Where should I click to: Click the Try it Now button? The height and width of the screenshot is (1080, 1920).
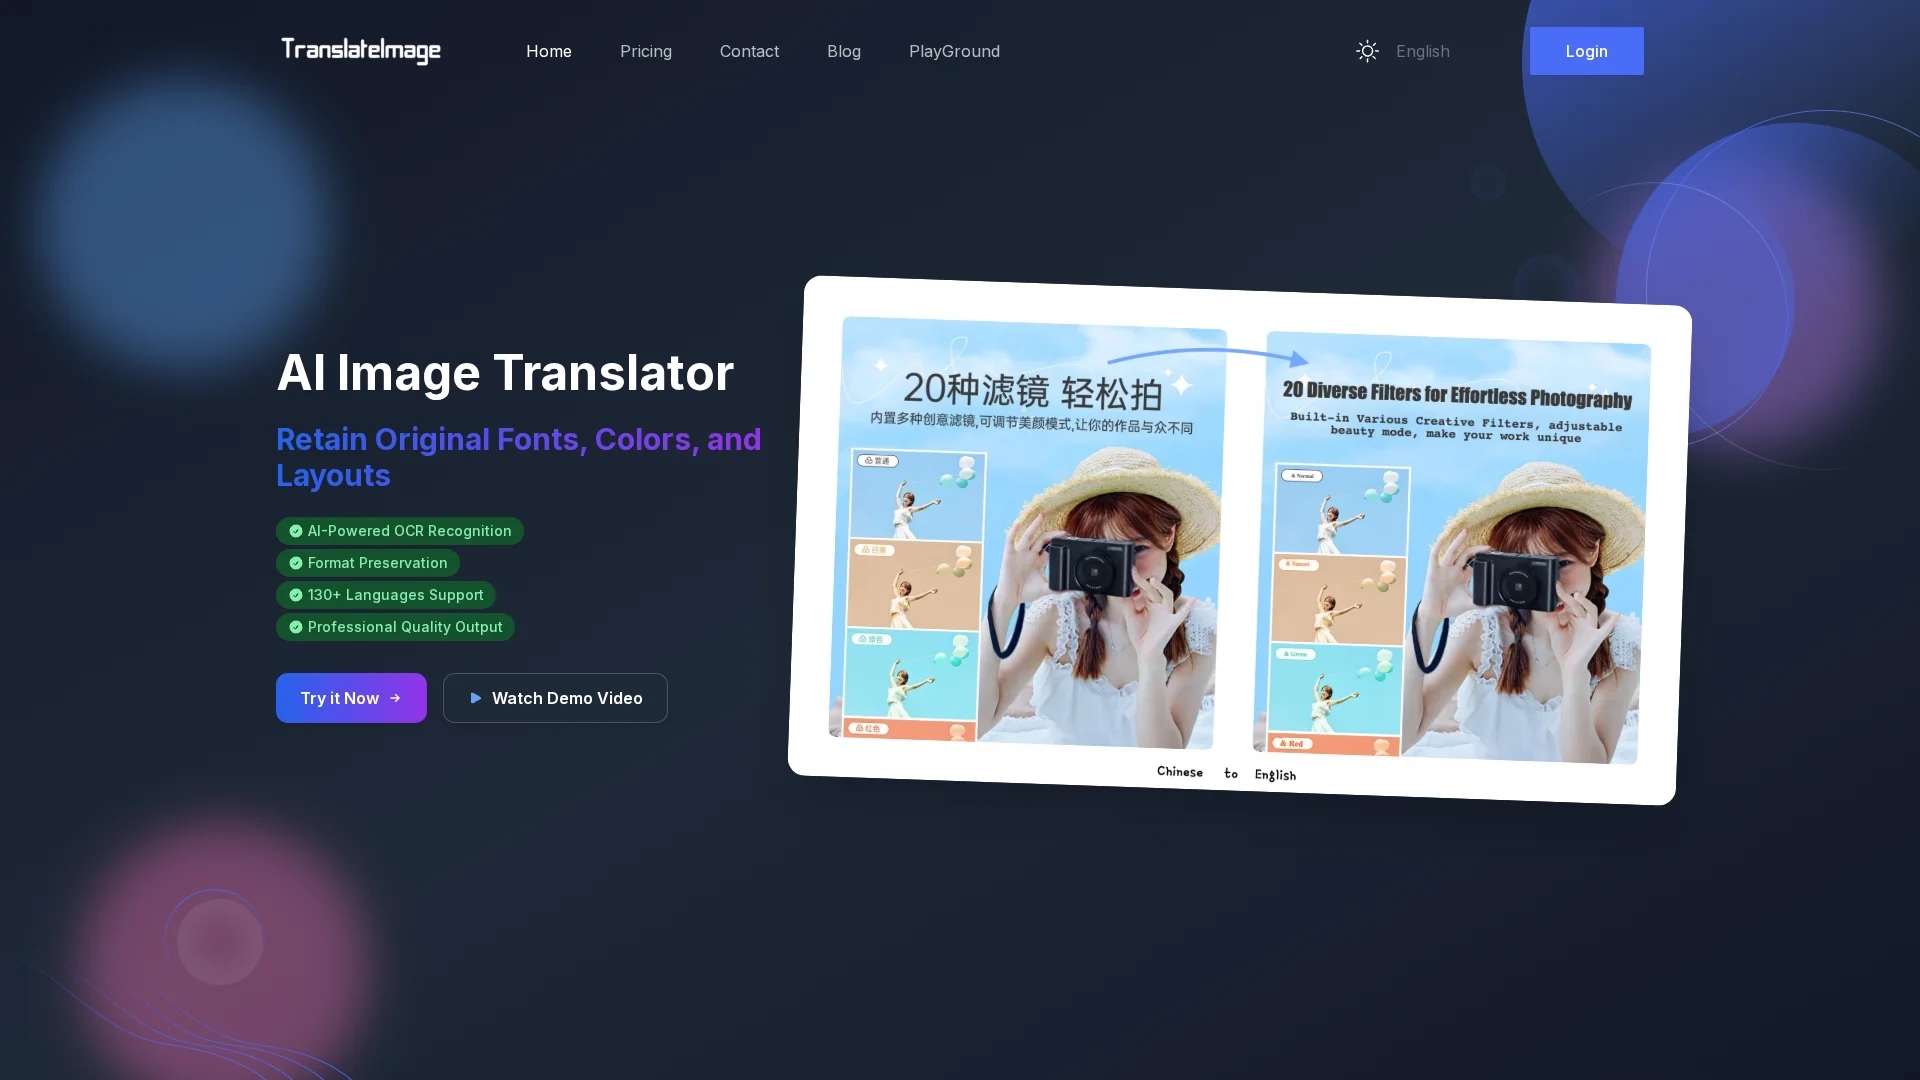pos(351,698)
